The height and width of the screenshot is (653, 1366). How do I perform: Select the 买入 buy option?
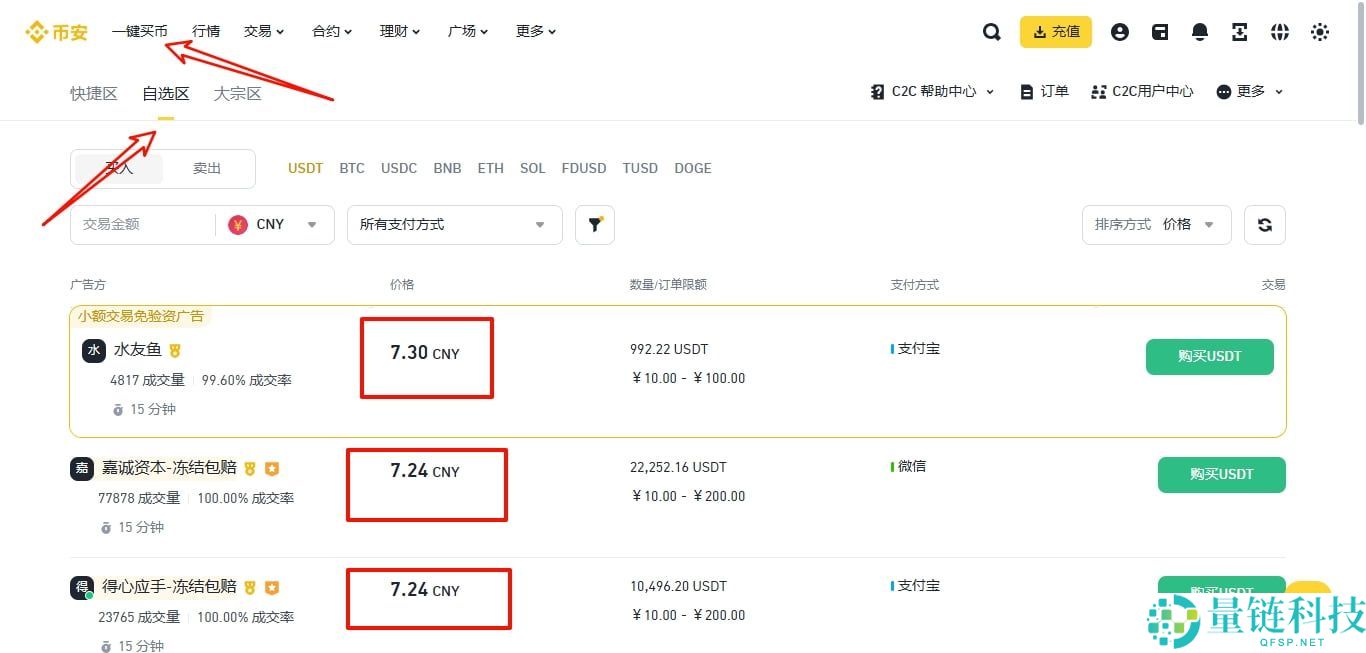point(118,168)
